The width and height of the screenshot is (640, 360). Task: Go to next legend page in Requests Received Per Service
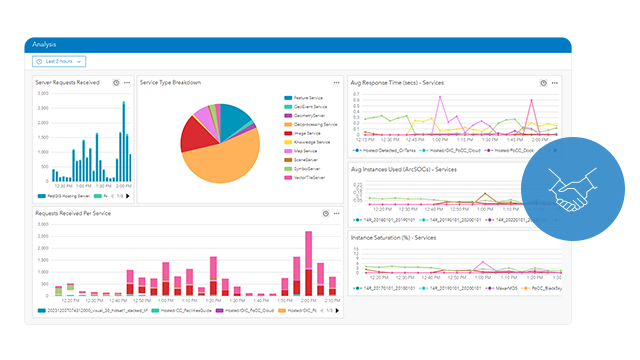pyautogui.click(x=337, y=311)
